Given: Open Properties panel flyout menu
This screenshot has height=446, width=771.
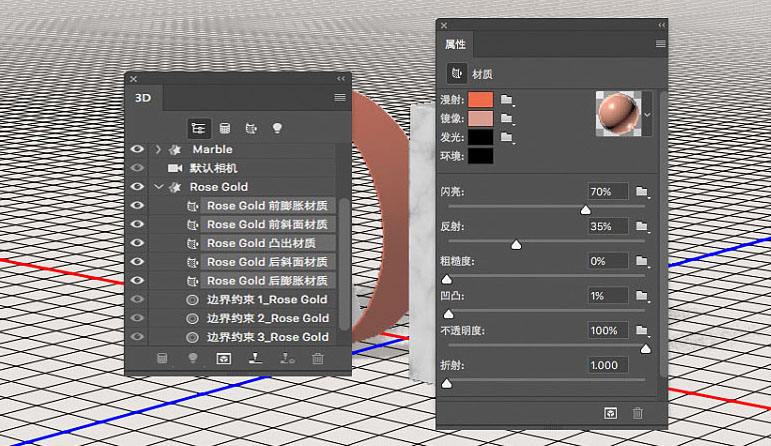Looking at the screenshot, I should click(660, 44).
